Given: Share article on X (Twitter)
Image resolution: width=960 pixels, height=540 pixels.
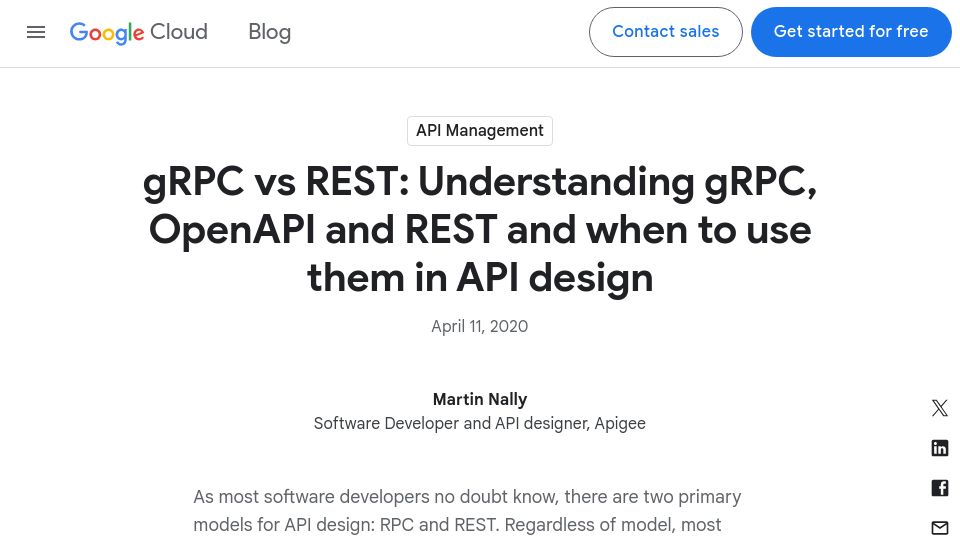Looking at the screenshot, I should [940, 408].
